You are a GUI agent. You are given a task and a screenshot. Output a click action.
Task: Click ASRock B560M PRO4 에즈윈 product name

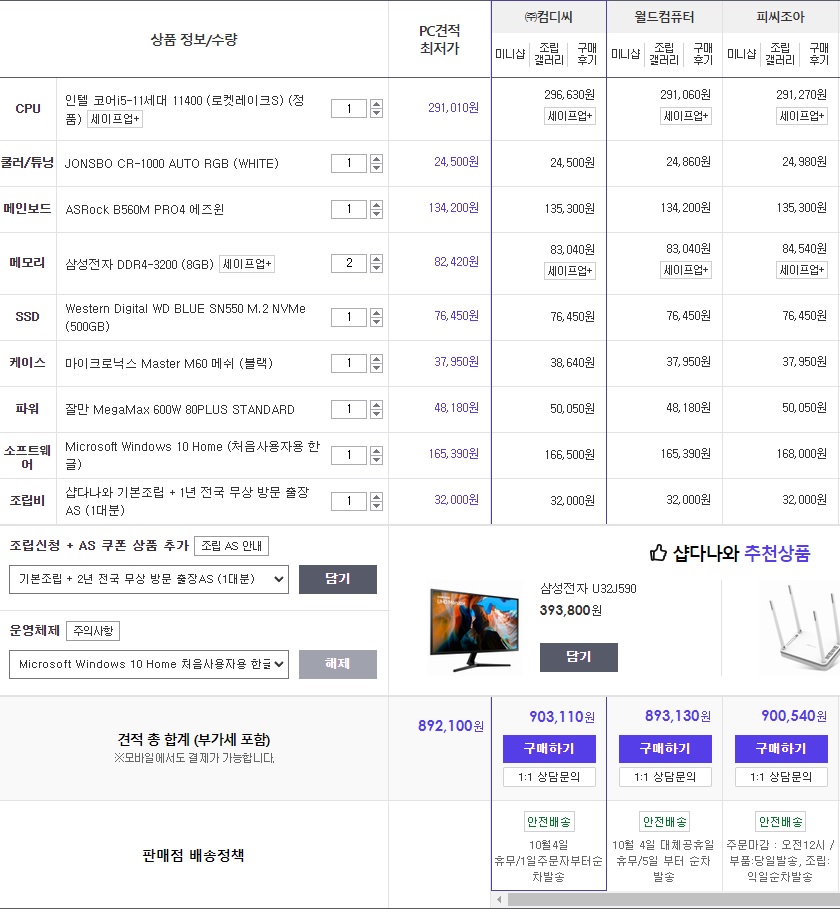(145, 209)
